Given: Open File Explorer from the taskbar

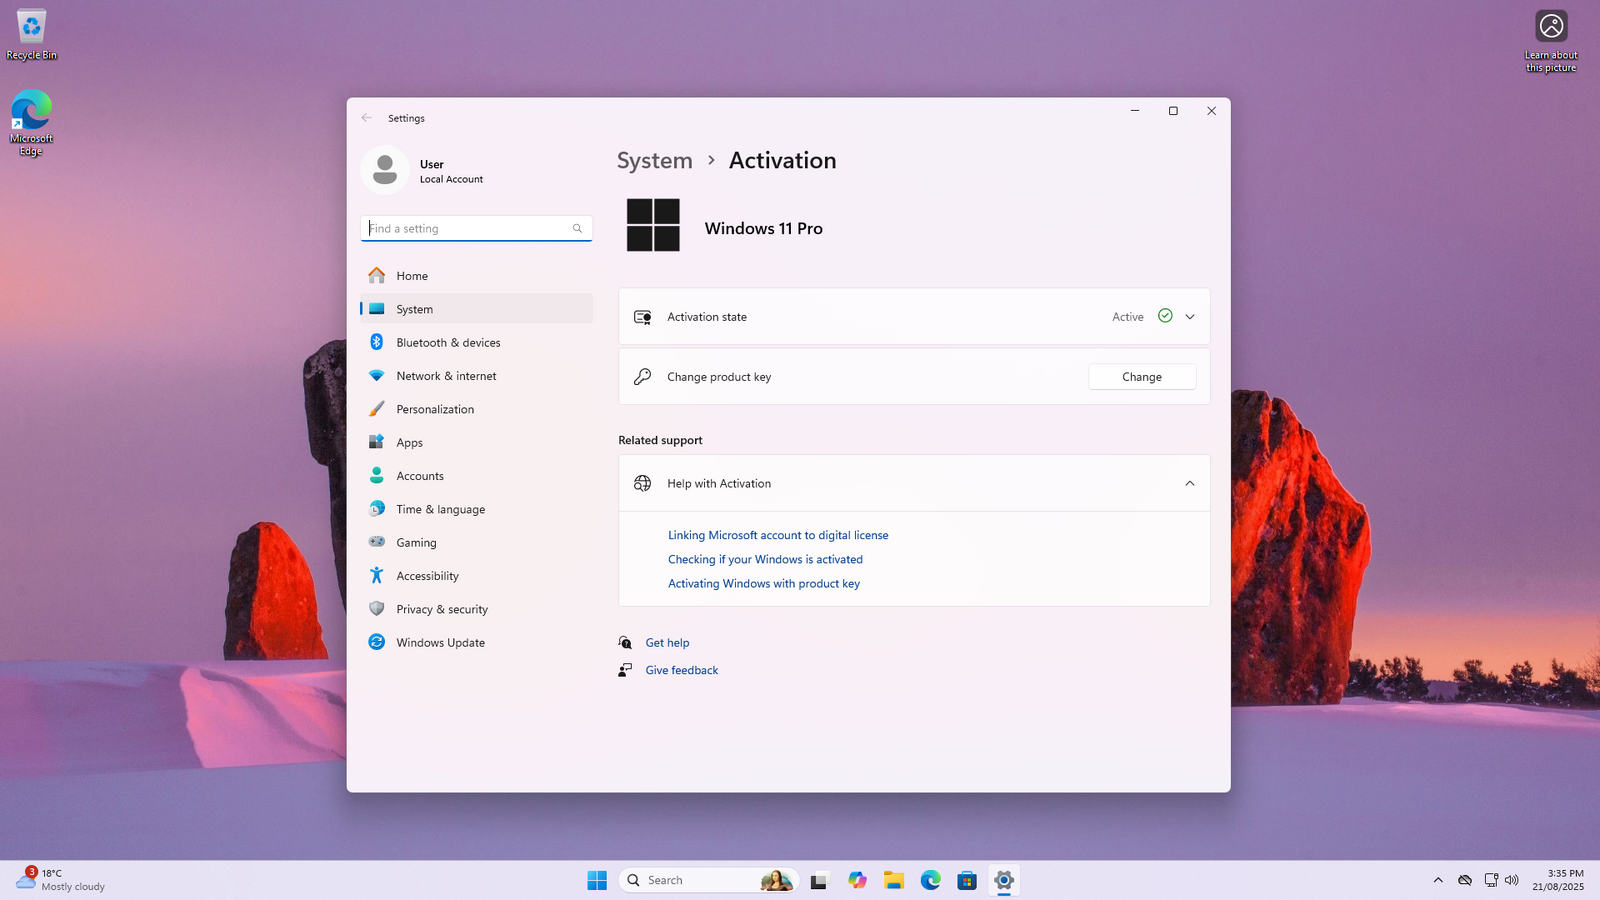Looking at the screenshot, I should [893, 880].
